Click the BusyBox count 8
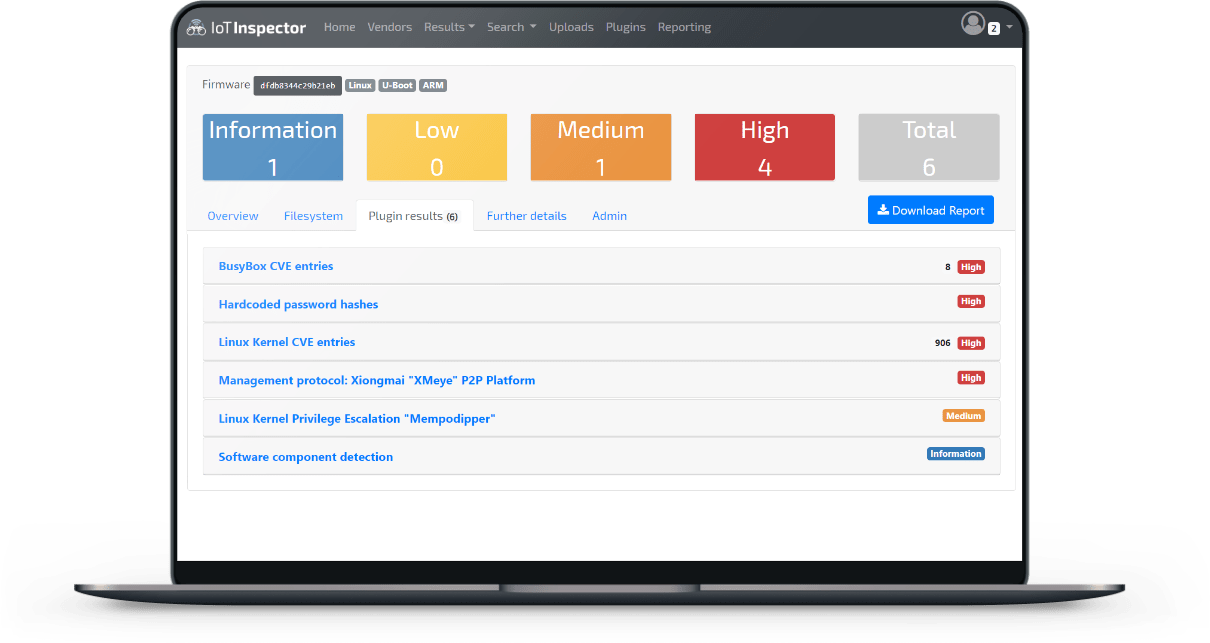Screen dimensions: 1210x643 (948, 267)
